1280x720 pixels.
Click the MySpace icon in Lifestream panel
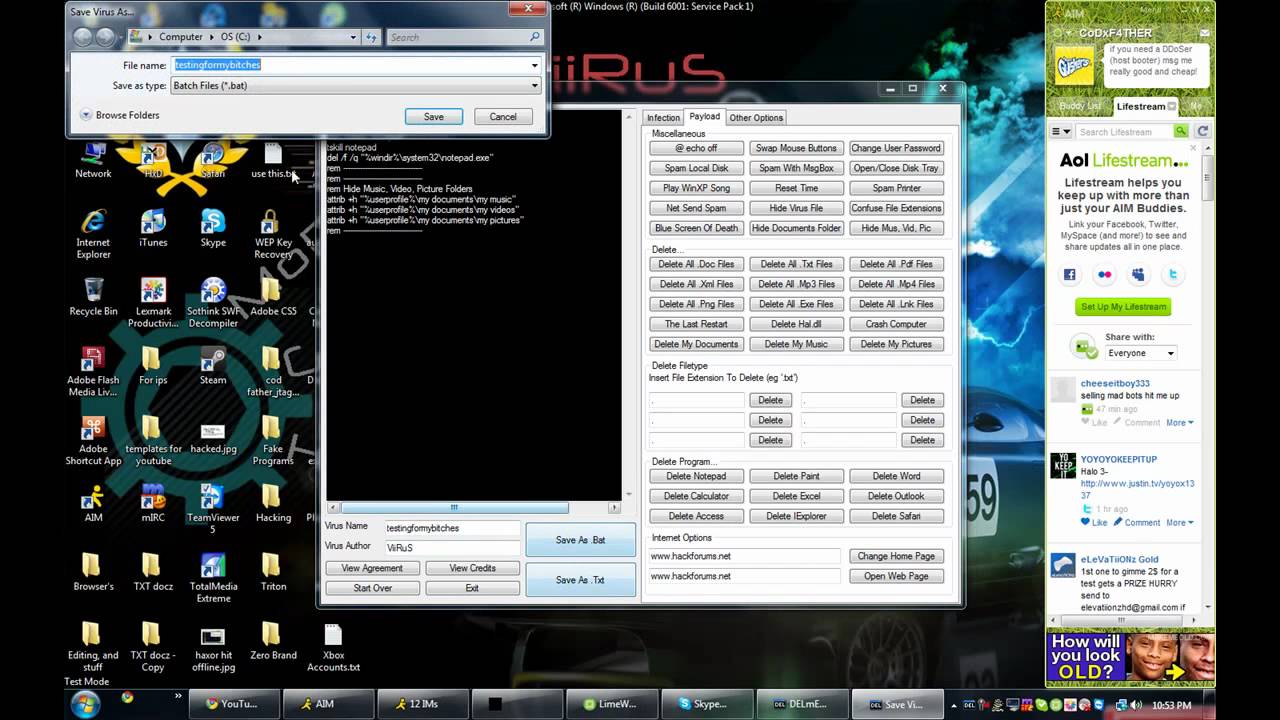coord(1138,275)
